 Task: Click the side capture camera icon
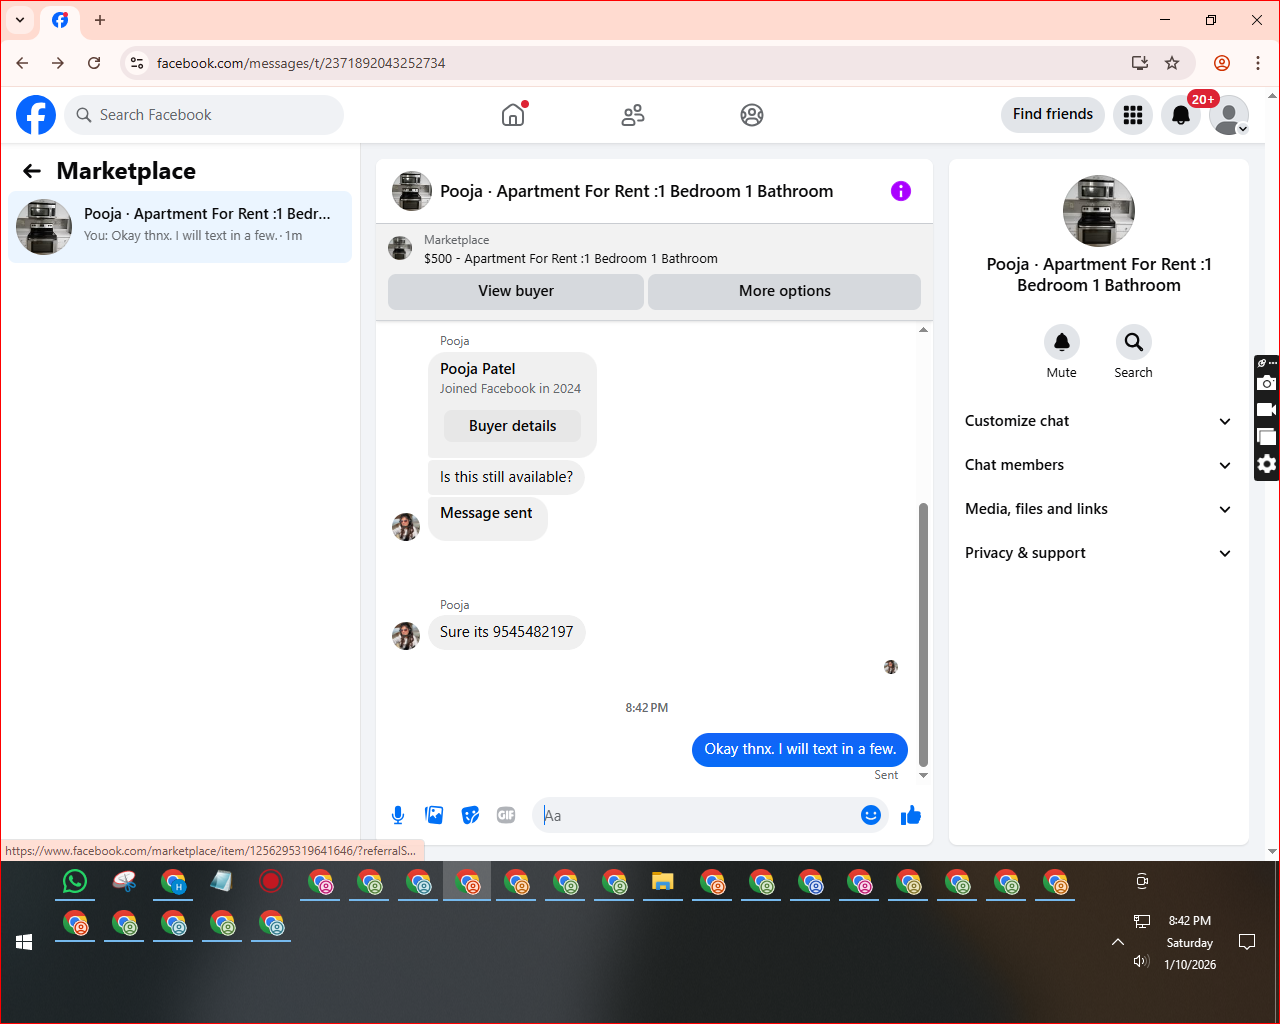tap(1267, 383)
